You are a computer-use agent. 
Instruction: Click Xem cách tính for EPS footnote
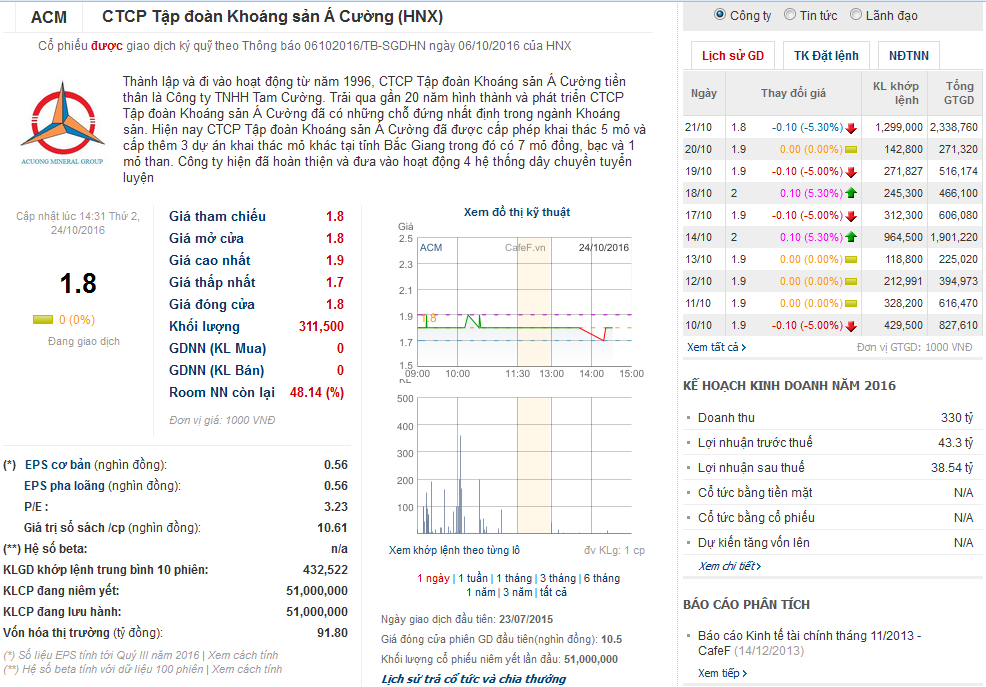243,655
